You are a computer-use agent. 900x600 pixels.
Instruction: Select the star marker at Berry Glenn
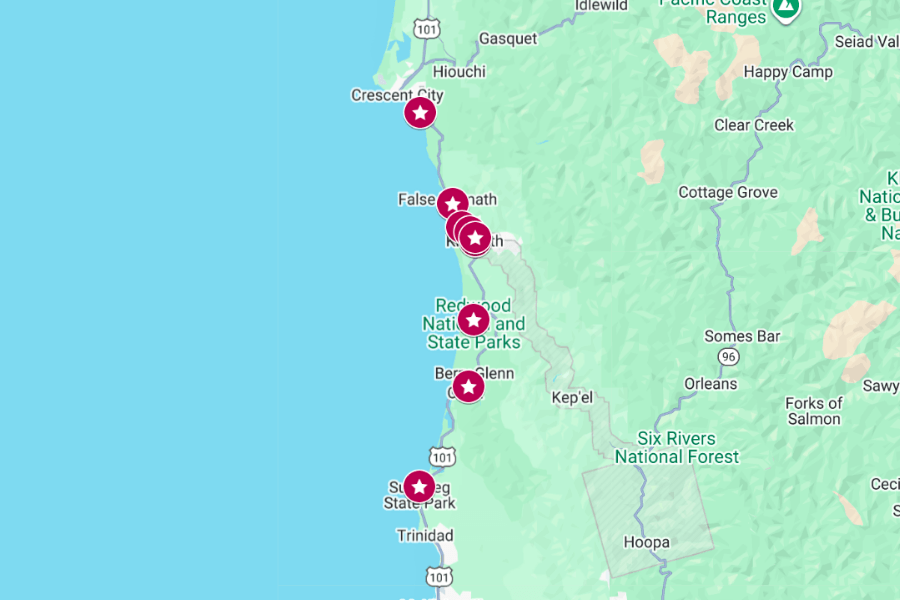(468, 386)
